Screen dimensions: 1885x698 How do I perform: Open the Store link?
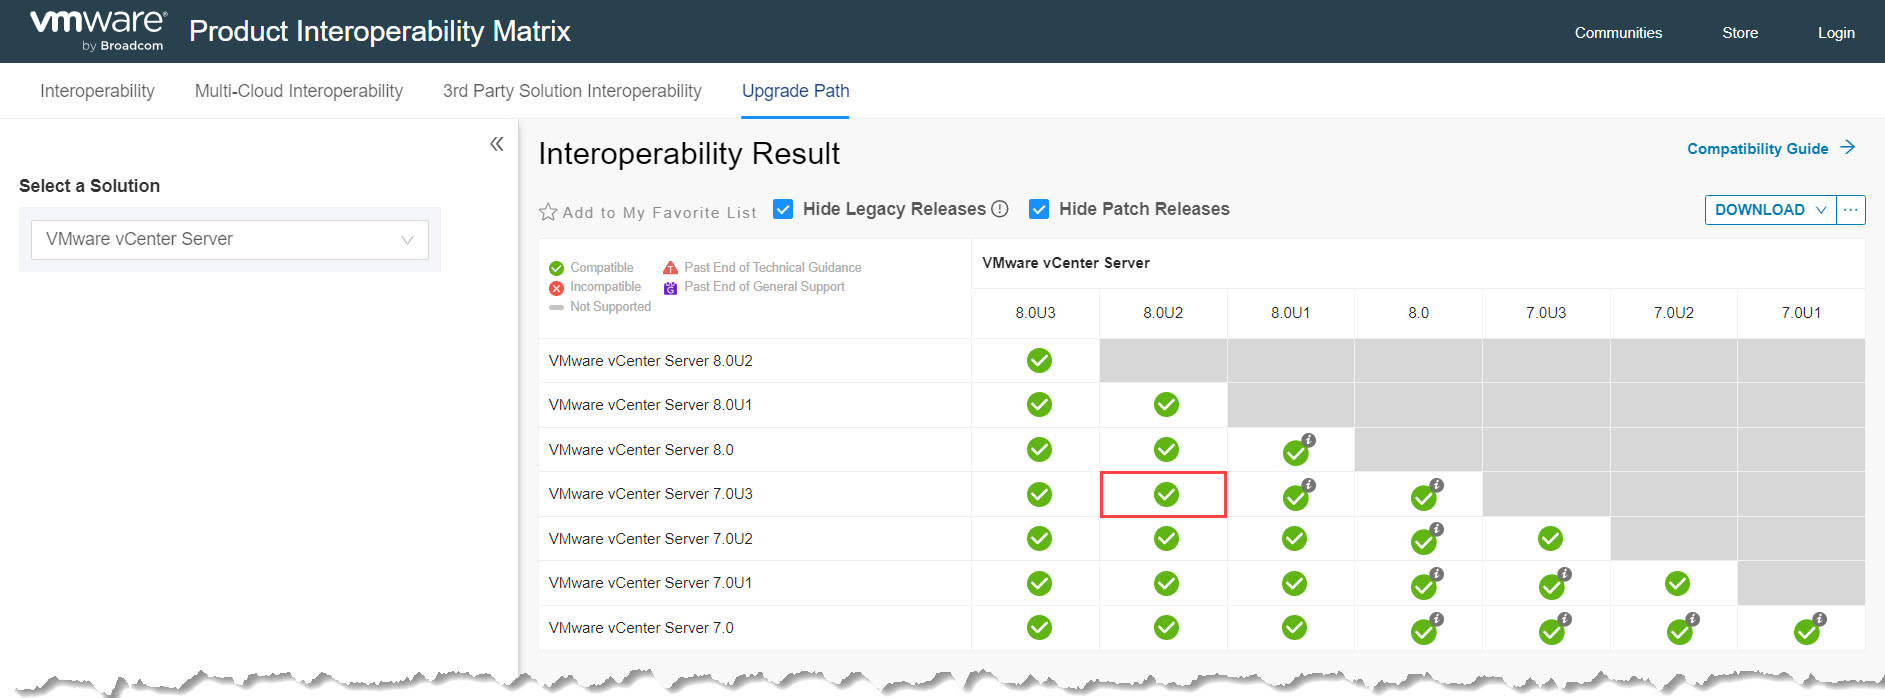click(x=1740, y=33)
